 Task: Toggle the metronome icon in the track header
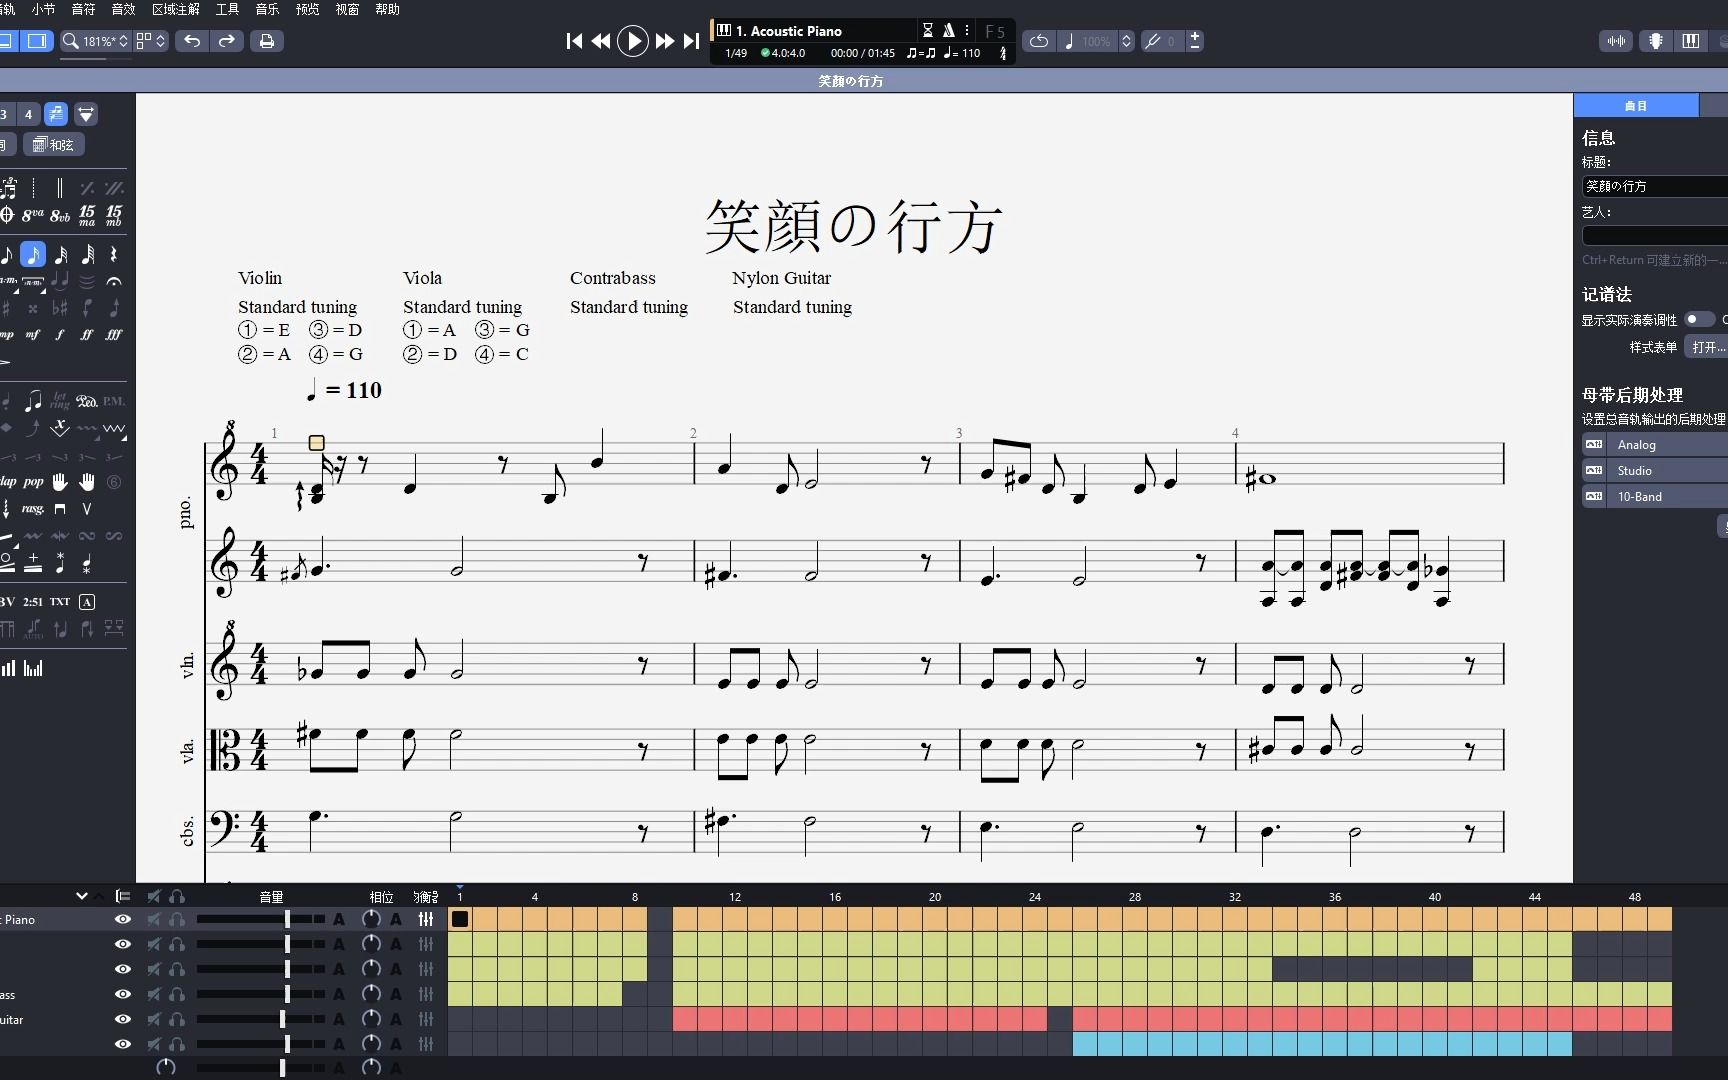[948, 30]
